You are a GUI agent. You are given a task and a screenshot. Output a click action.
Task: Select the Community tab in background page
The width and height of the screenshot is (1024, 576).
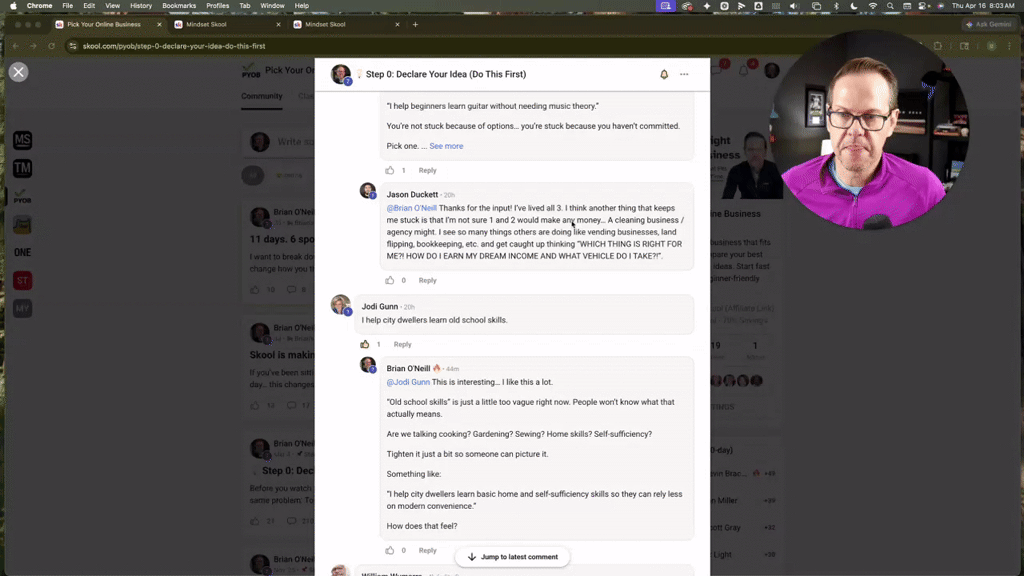point(261,96)
